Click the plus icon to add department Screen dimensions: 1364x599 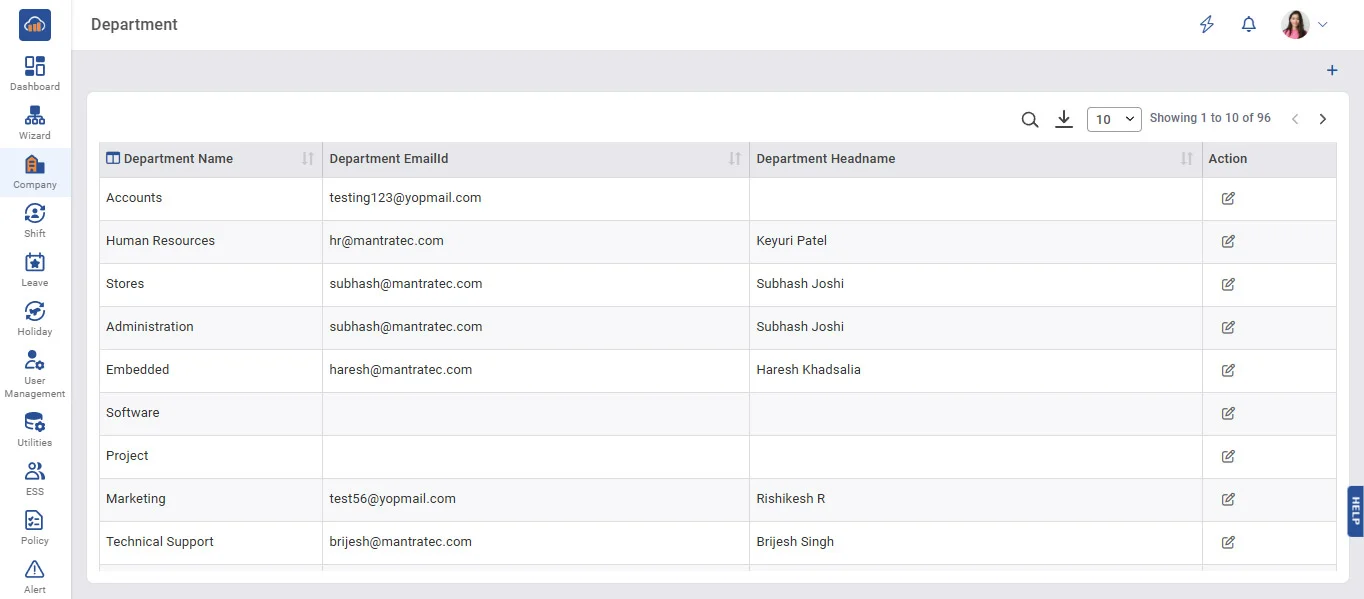point(1331,71)
